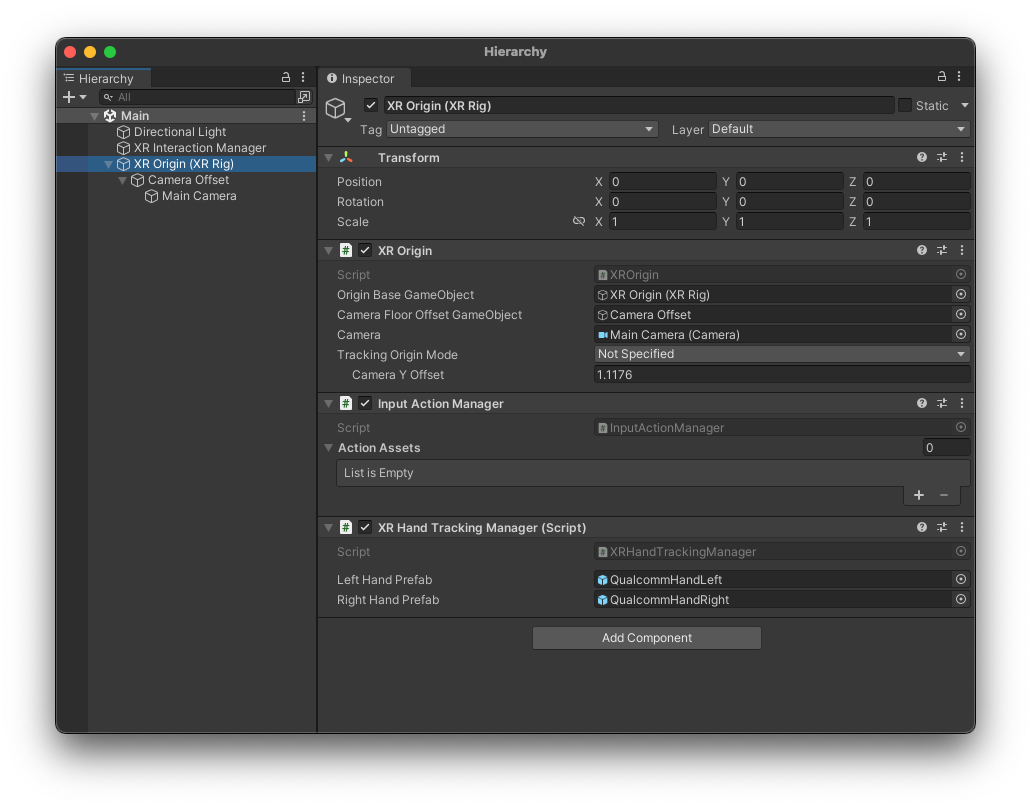Open Tracking Origin Mode dropdown
Screen dimensions: 1031x807
(782, 354)
